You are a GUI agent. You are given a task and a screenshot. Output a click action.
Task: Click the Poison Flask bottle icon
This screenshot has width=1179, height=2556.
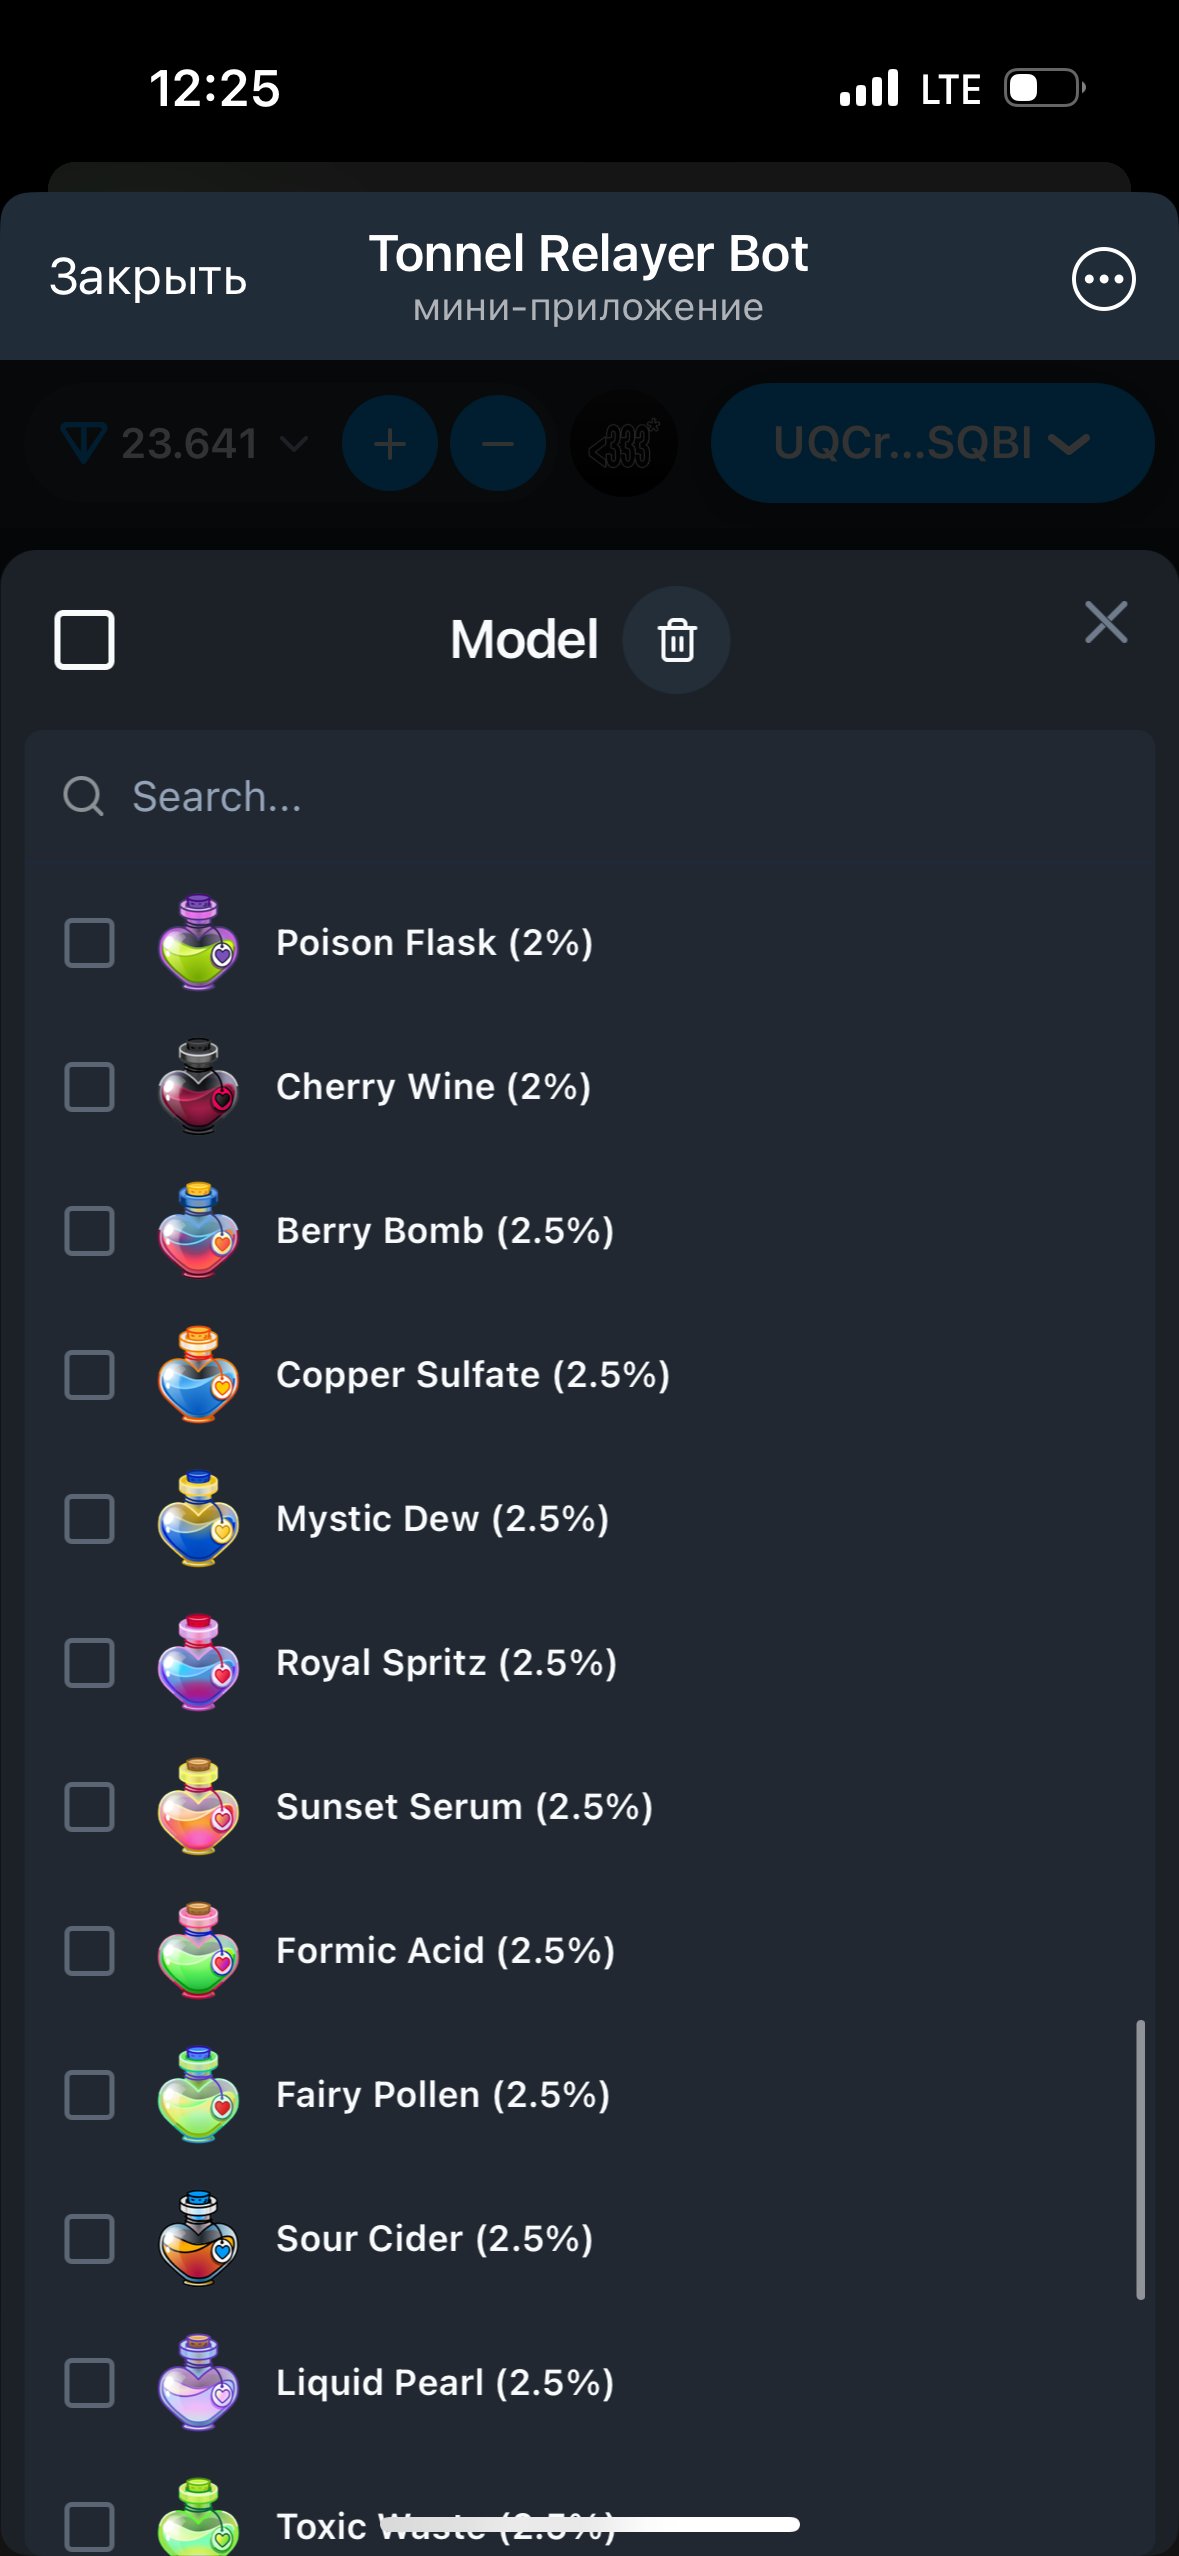point(198,943)
